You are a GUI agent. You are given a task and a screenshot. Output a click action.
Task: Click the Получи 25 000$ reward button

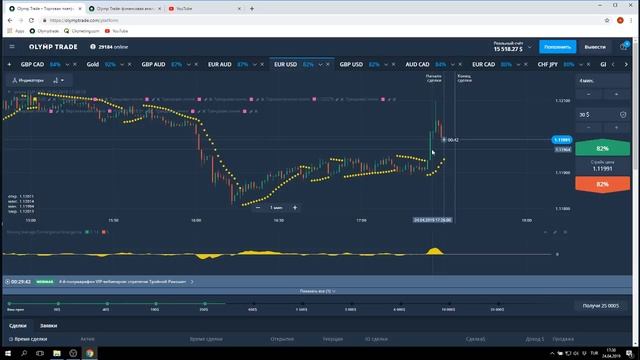coord(600,306)
